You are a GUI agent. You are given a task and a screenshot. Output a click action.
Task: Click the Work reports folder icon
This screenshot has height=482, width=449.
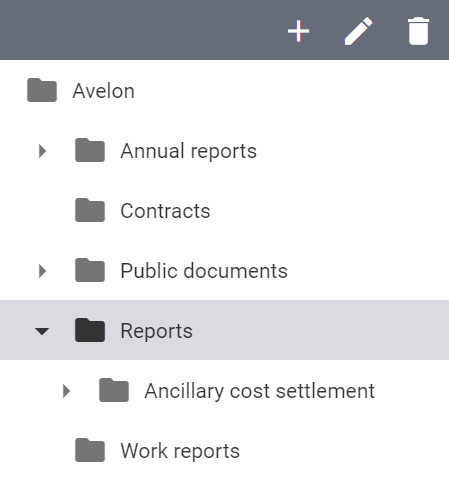click(x=90, y=450)
